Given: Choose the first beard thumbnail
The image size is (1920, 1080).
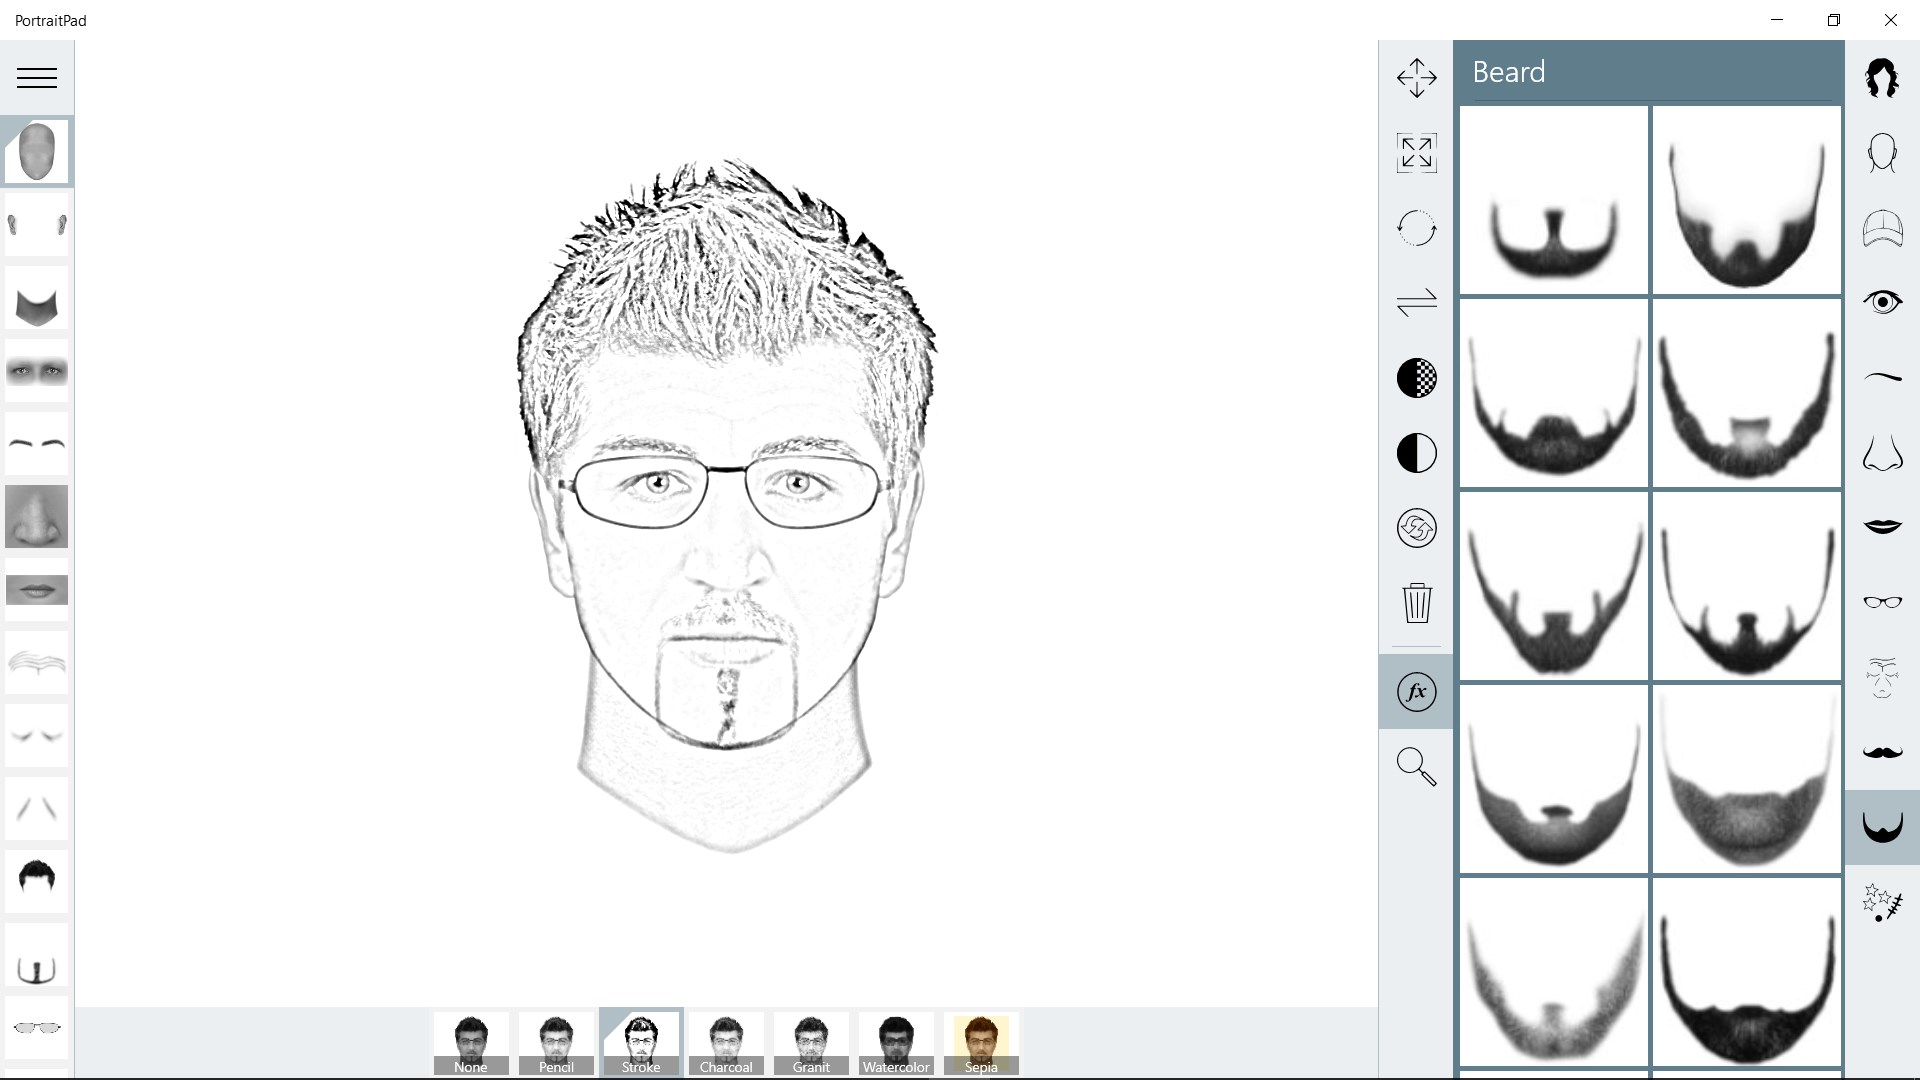Looking at the screenshot, I should [1553, 200].
